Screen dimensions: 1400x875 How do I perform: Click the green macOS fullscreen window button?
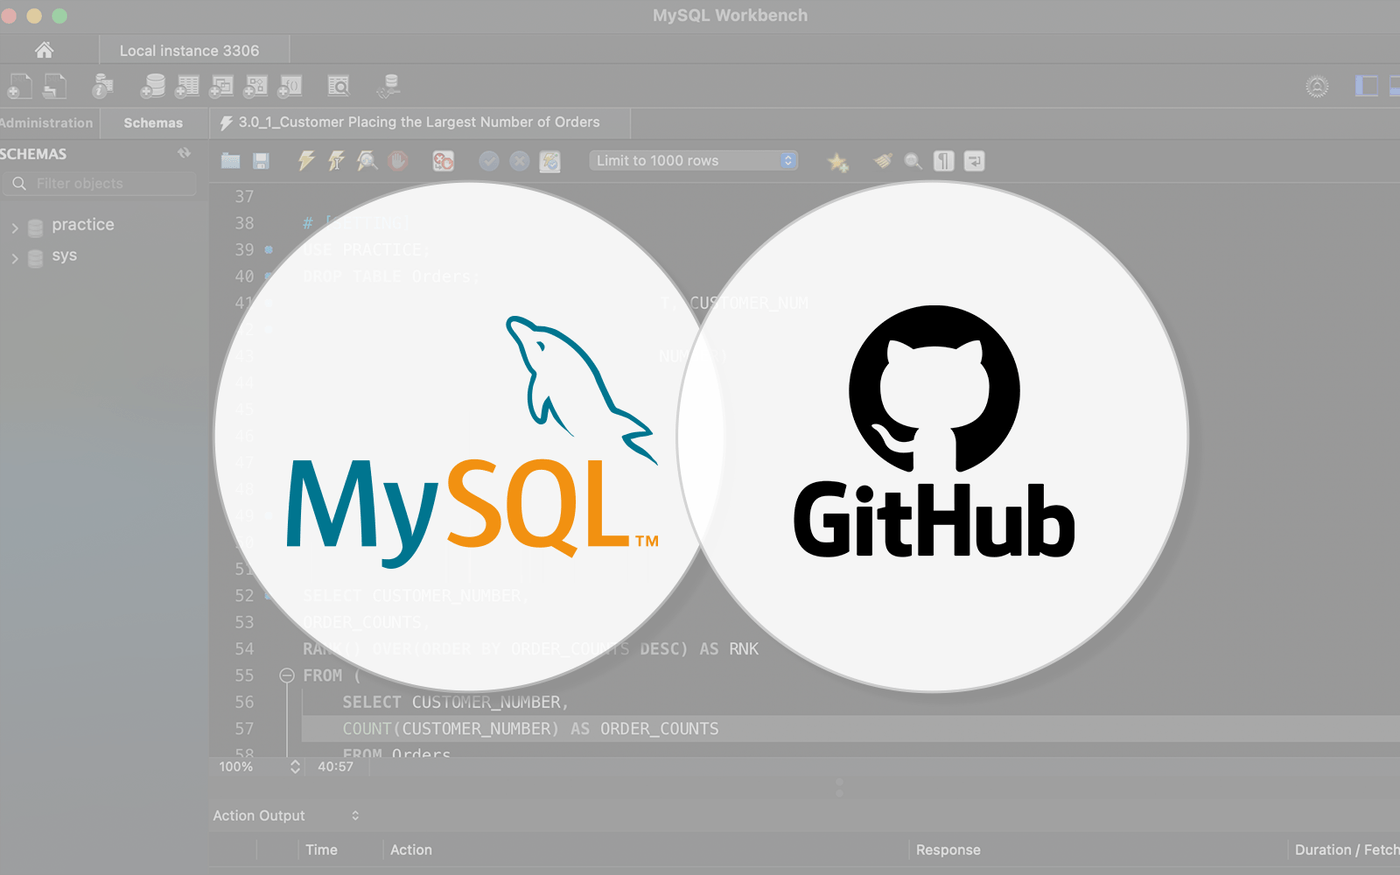(59, 16)
